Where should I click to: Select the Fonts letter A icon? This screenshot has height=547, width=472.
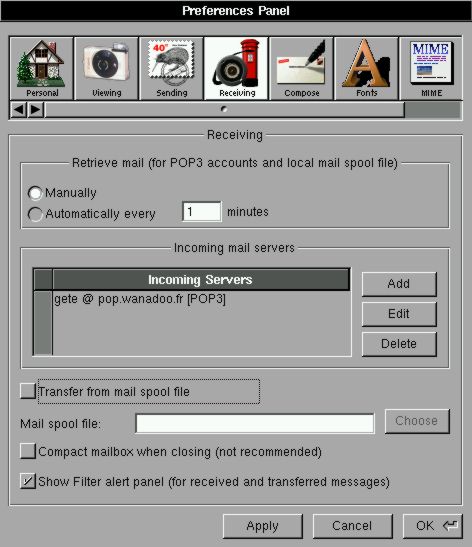point(366,68)
